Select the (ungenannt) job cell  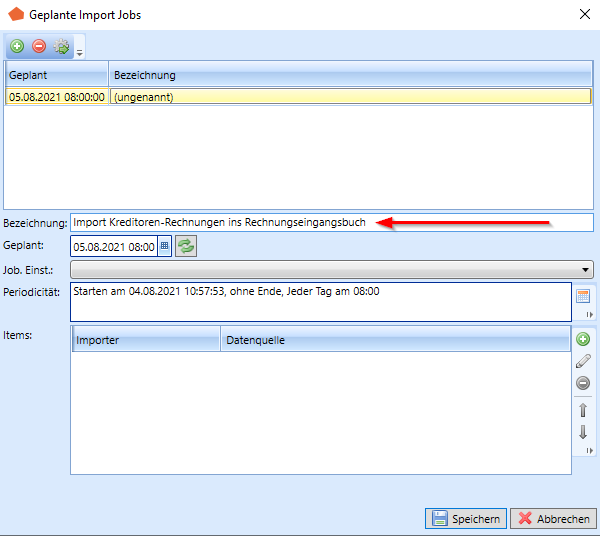click(350, 97)
